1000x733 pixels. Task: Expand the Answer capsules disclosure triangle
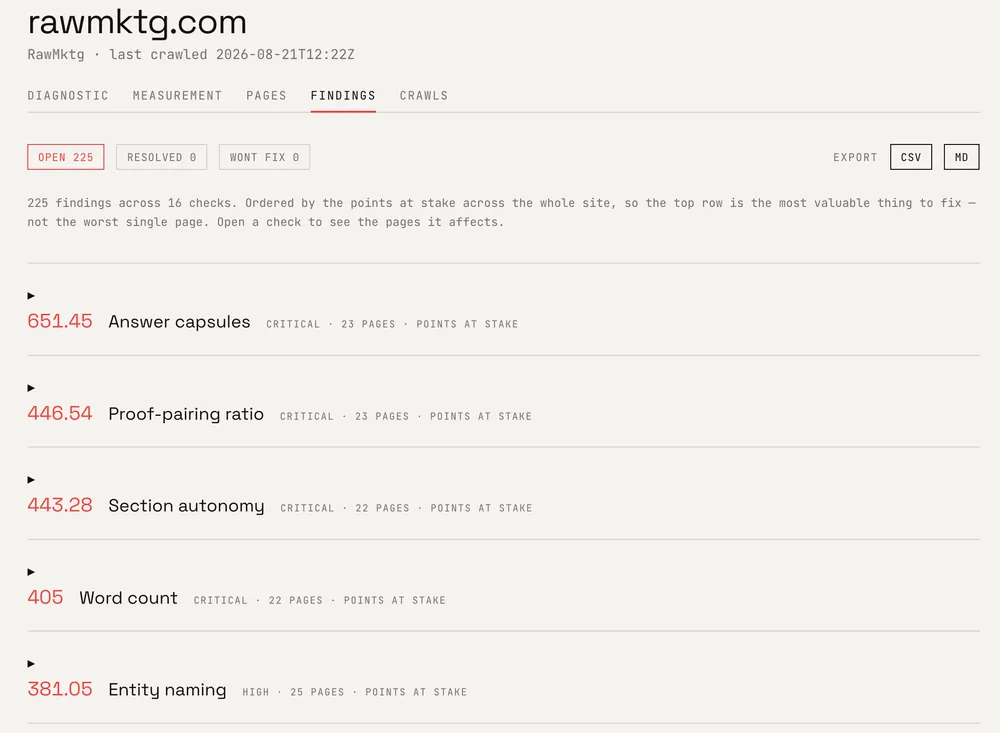31,296
